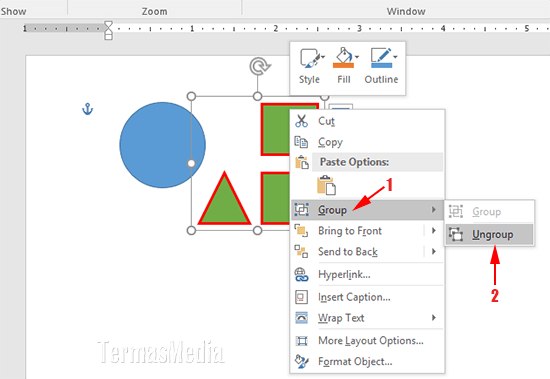Select Wrap Text menu entry
The height and width of the screenshot is (379, 550).
368,318
